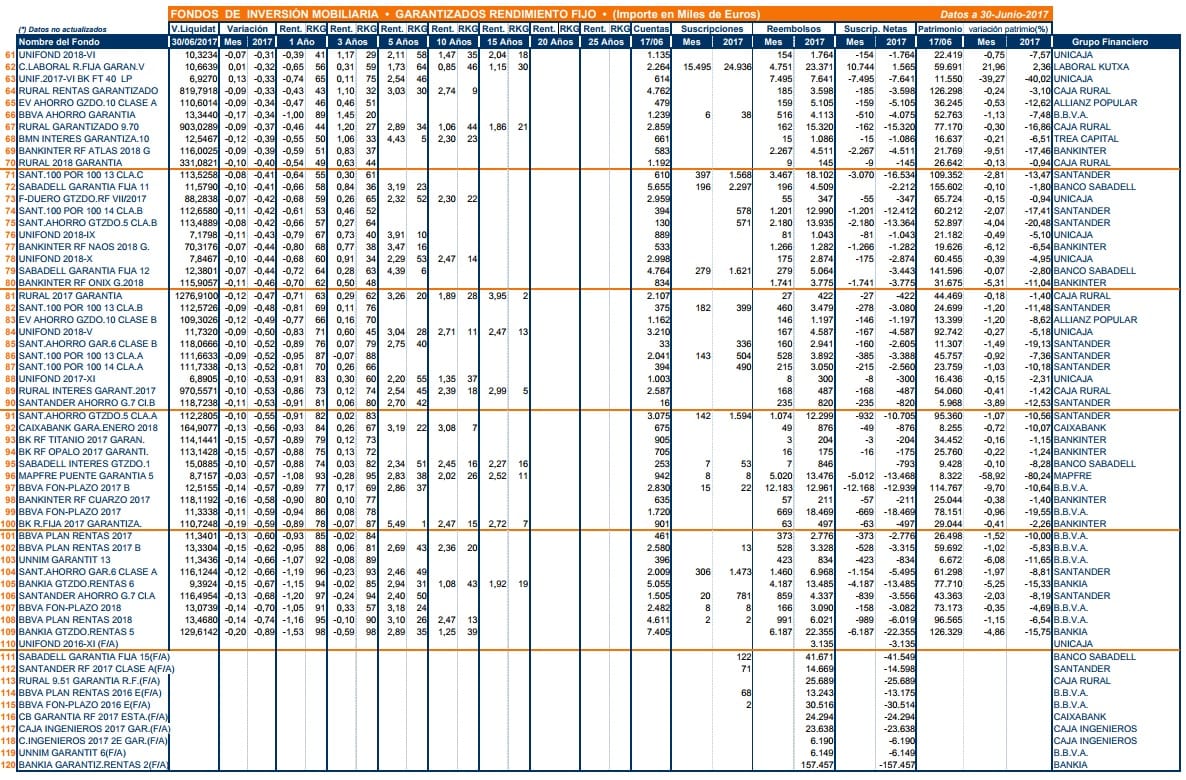Click fund 'BANKINTER RF CUARZO 2017'
Image resolution: width=1186 pixels, height=780 pixels.
pos(84,500)
